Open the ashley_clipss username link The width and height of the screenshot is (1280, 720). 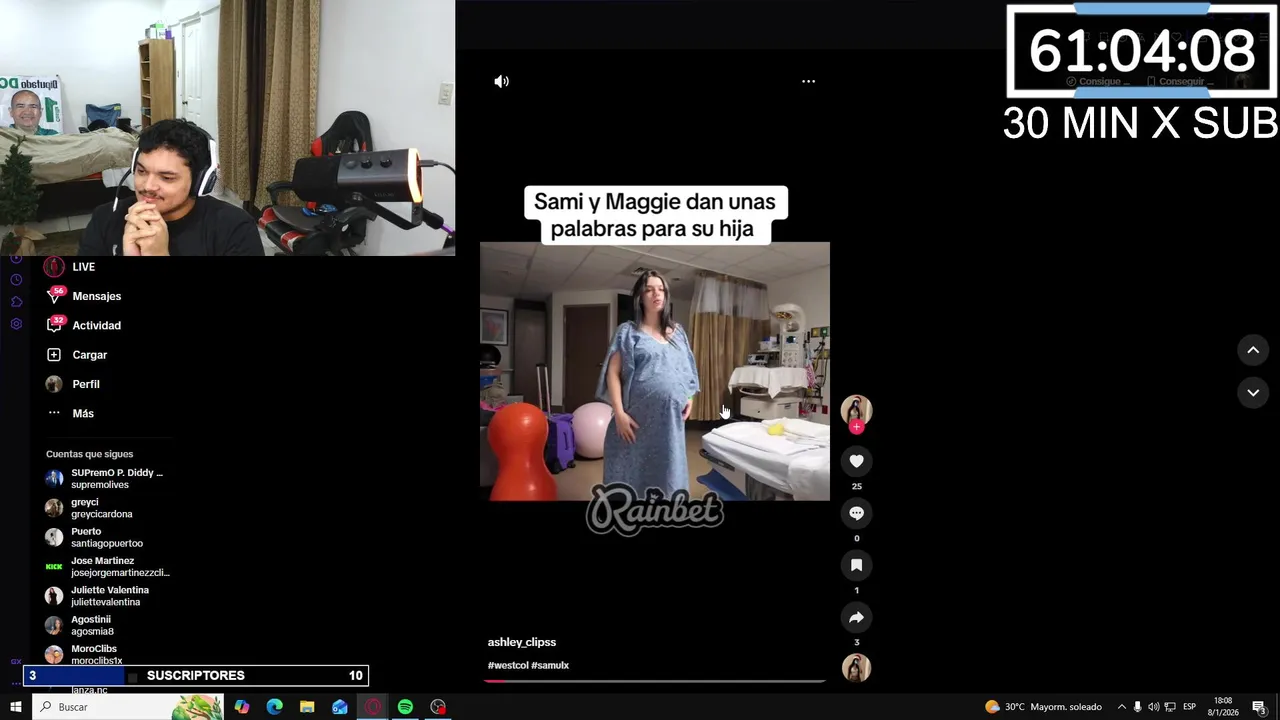[x=522, y=642]
